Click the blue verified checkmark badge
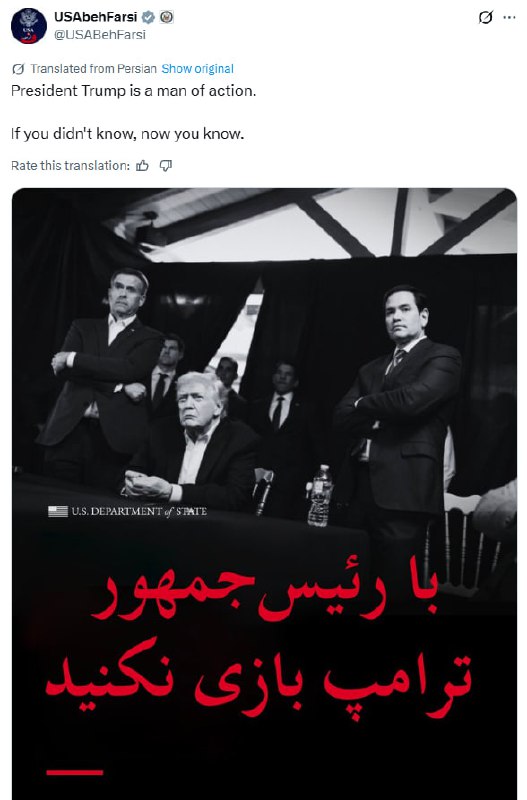Image resolution: width=527 pixels, height=800 pixels. coord(148,17)
